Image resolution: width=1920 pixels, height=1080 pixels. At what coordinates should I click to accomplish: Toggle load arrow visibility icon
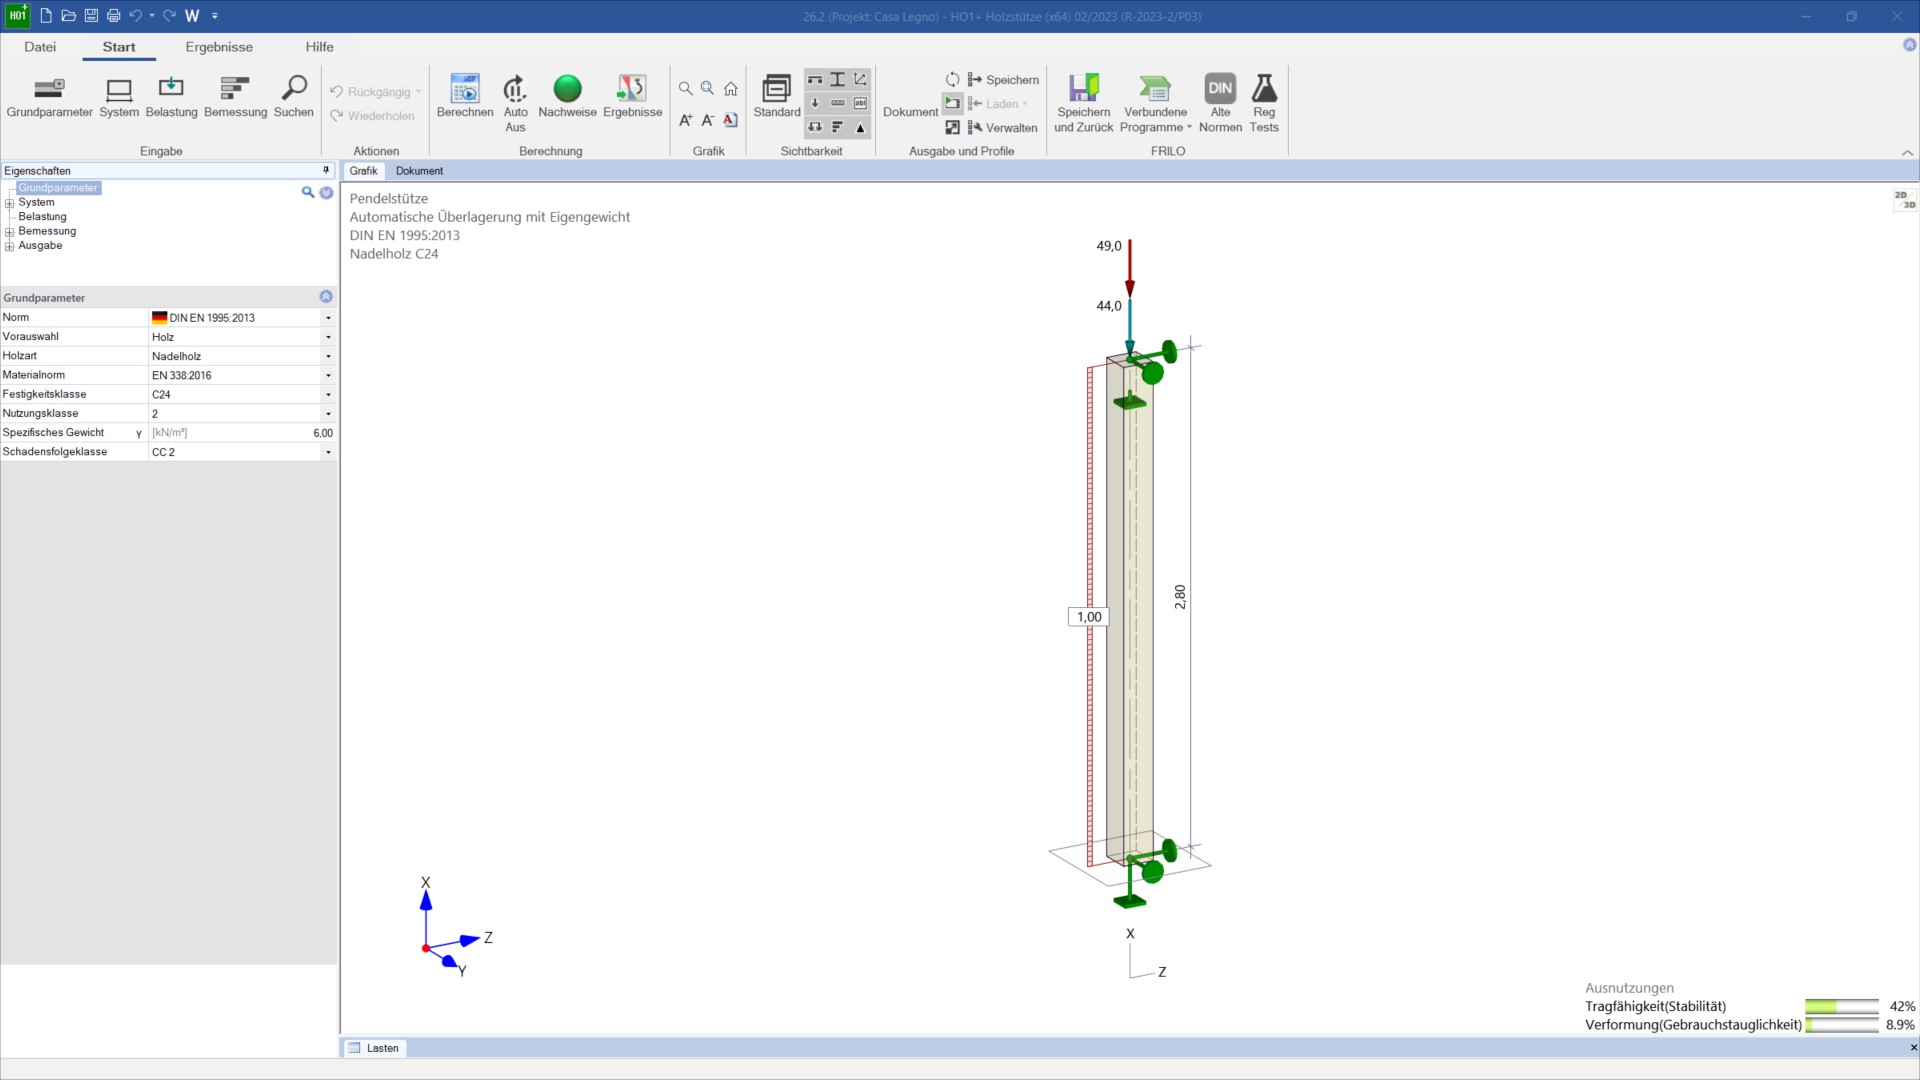(815, 103)
